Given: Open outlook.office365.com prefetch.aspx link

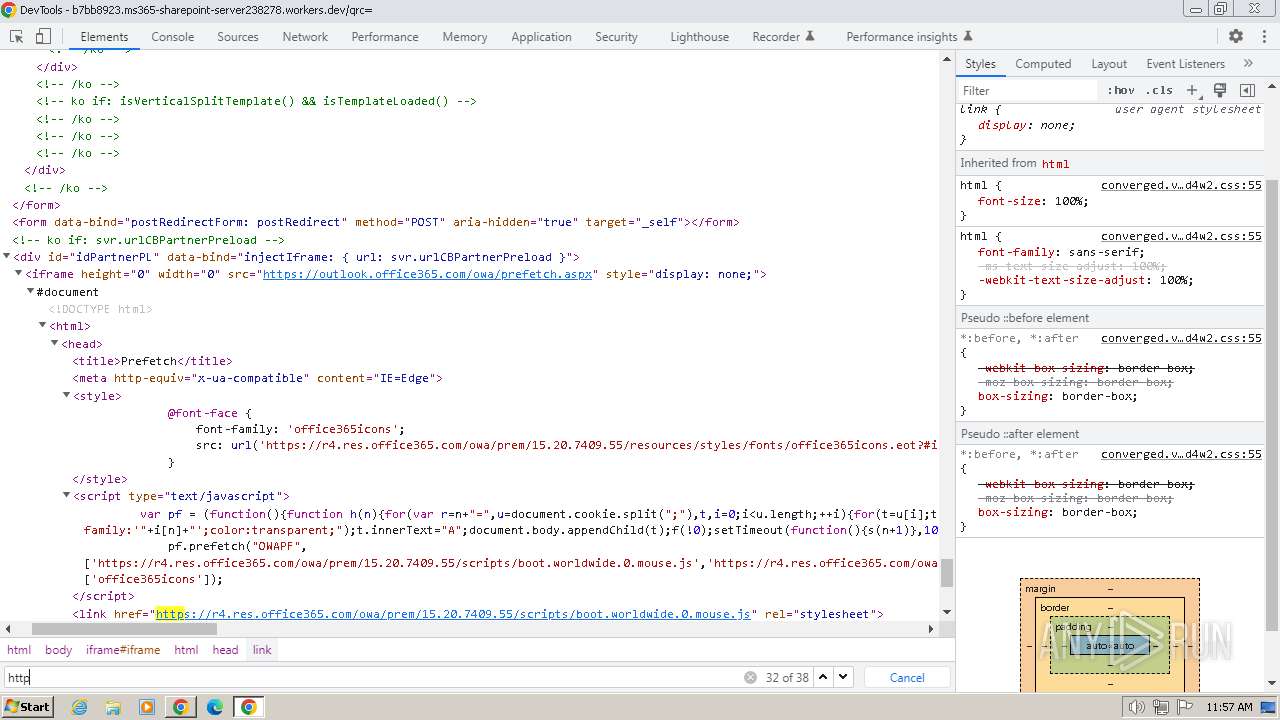Looking at the screenshot, I should (x=429, y=274).
